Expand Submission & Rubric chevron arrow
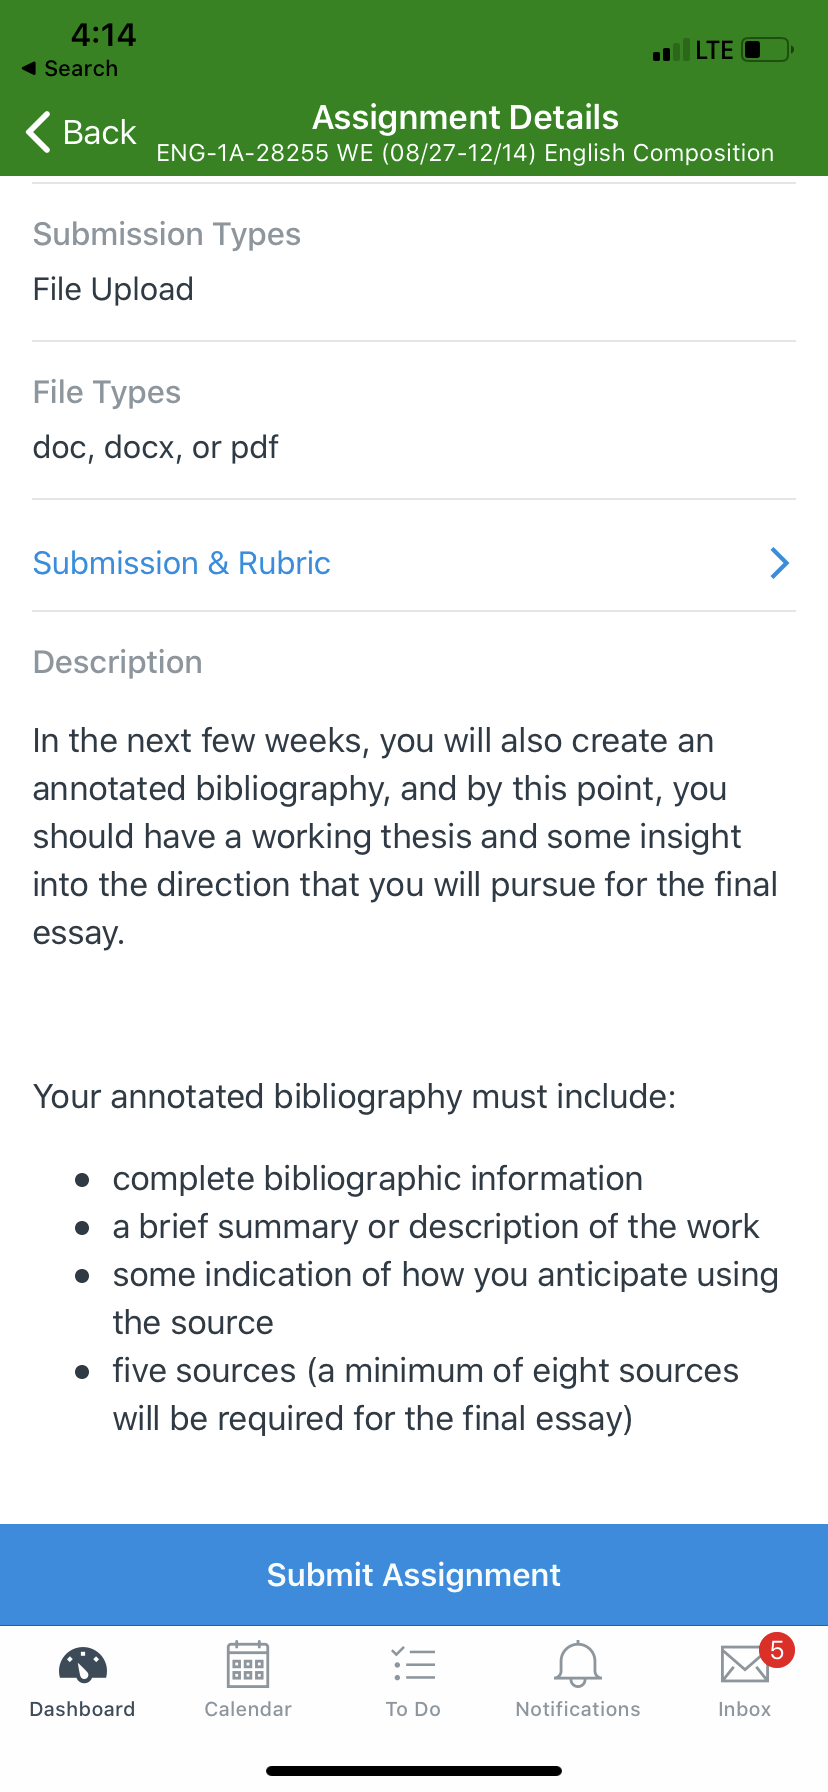828x1792 pixels. pos(780,563)
